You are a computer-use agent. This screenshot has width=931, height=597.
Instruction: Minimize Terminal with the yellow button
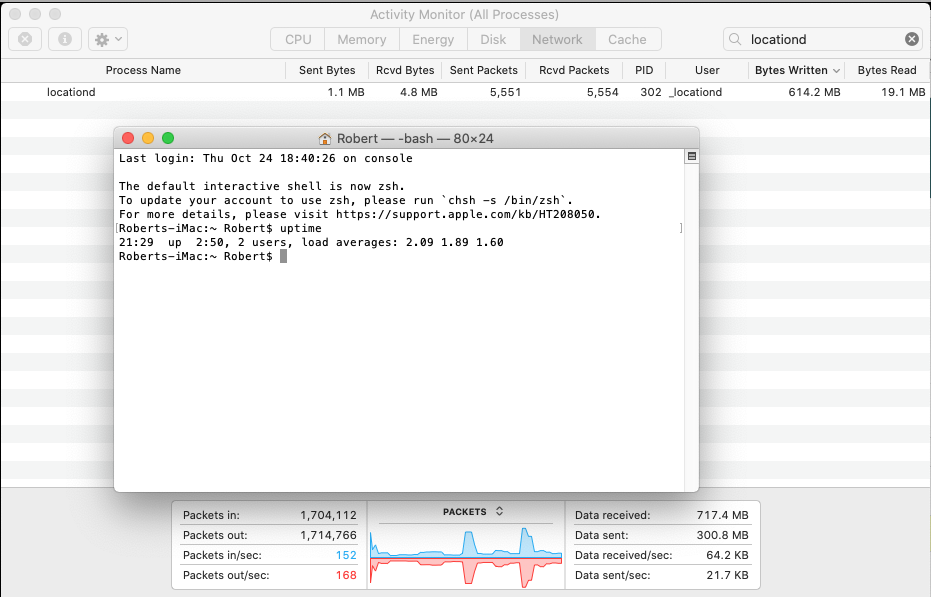(148, 138)
